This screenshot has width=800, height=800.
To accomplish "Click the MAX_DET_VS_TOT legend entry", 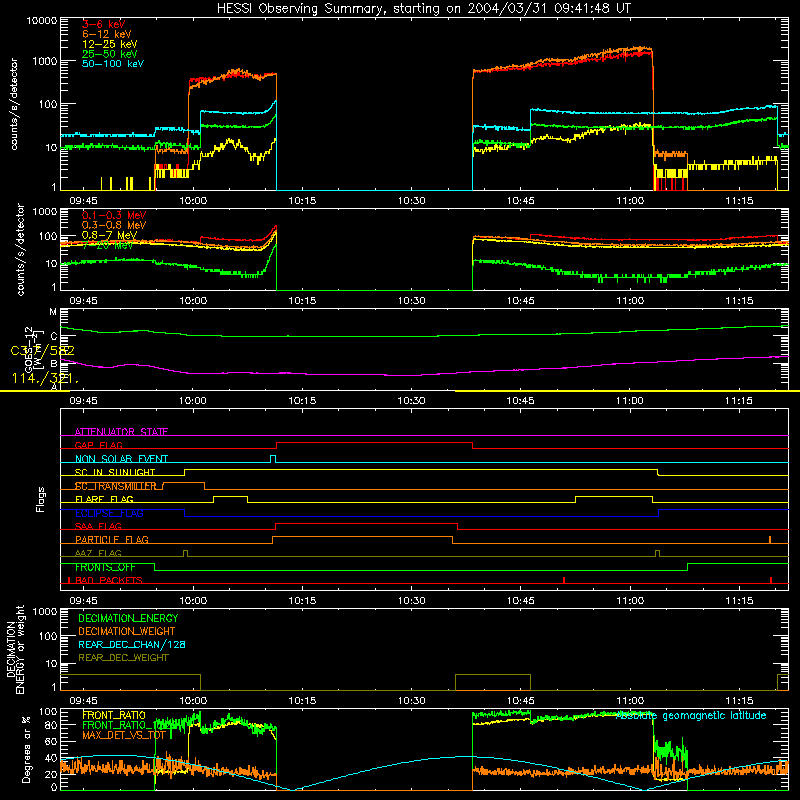I will 124,735.
